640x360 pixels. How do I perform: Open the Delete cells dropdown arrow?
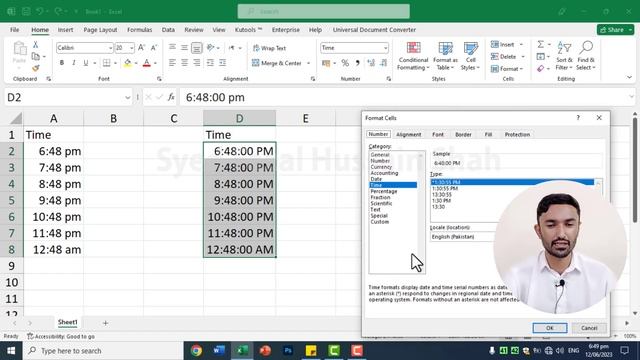click(x=523, y=57)
